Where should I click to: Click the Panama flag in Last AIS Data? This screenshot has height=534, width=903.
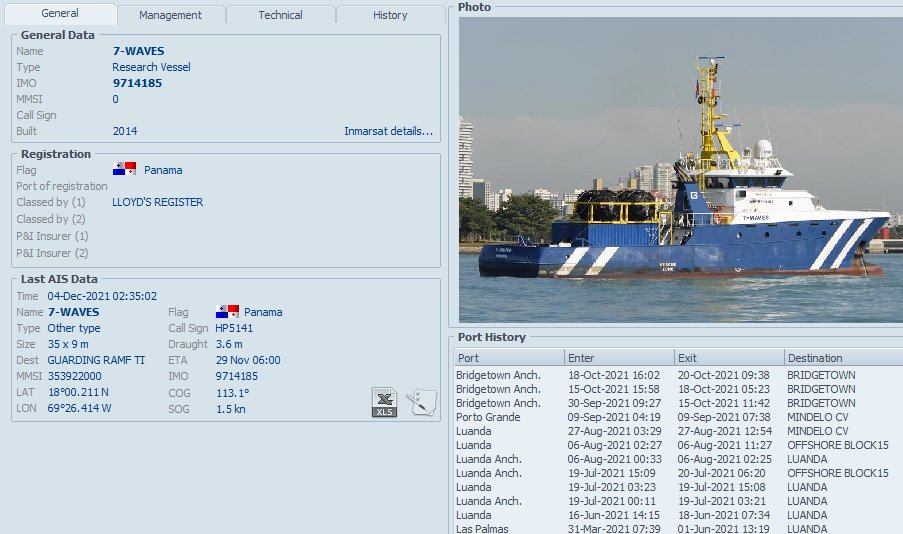227,312
